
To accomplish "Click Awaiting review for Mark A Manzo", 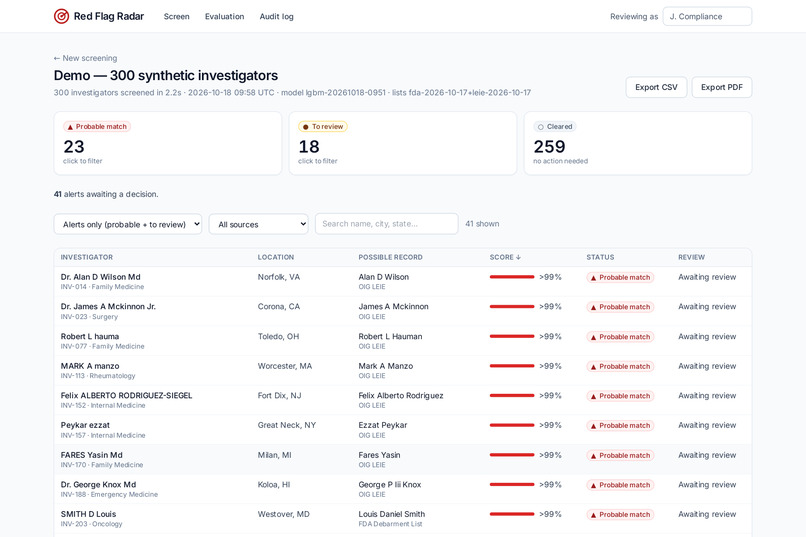I will tap(707, 366).
